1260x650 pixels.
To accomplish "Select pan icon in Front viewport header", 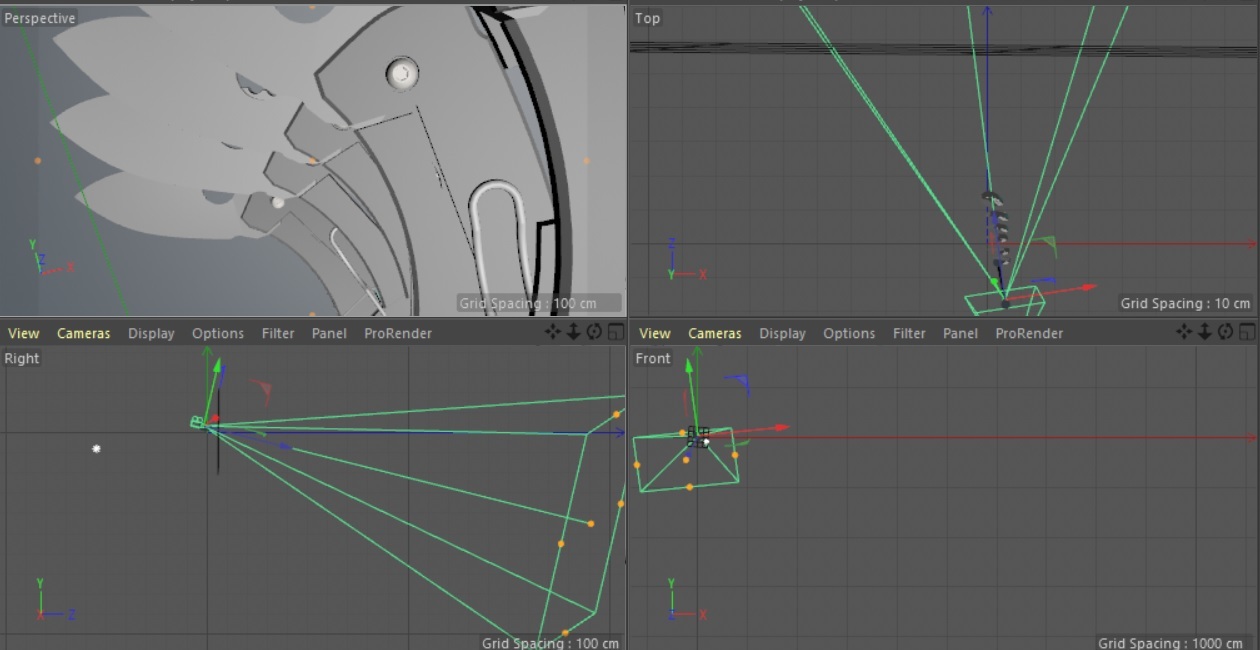I will [x=1184, y=333].
